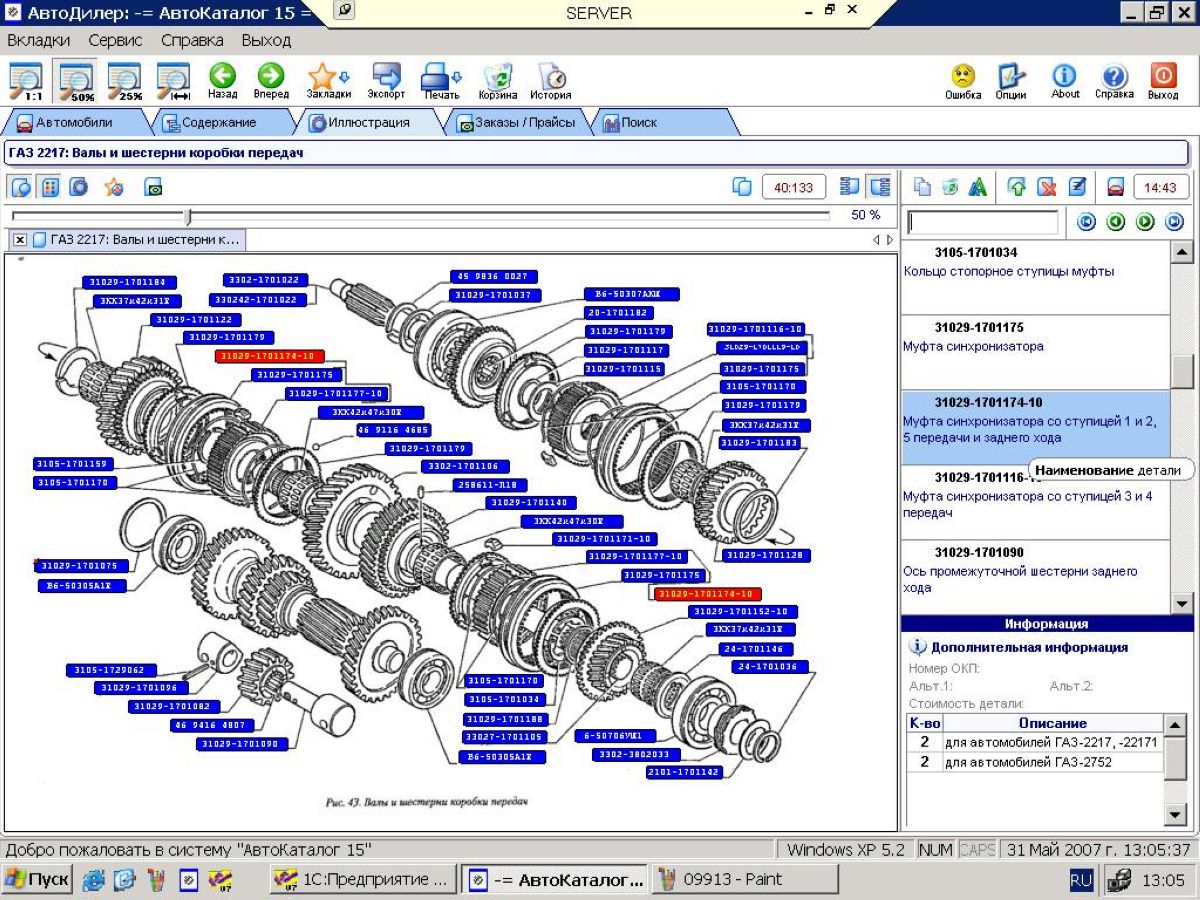Click label 3302-3802033 on illustration

pyautogui.click(x=636, y=754)
